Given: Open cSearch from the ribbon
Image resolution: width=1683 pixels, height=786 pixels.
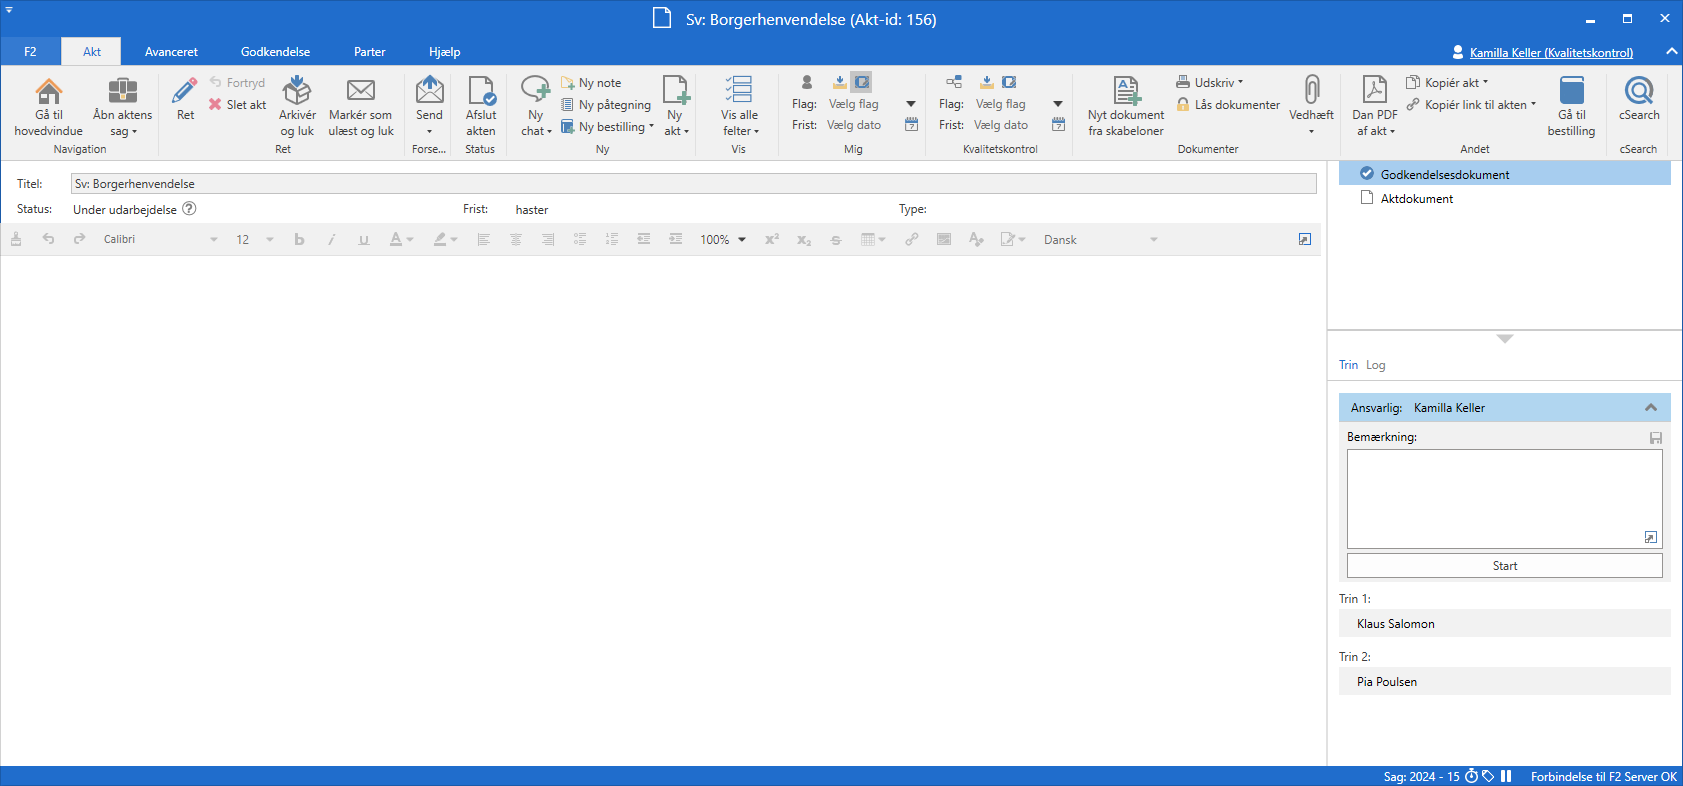Looking at the screenshot, I should click(1639, 92).
